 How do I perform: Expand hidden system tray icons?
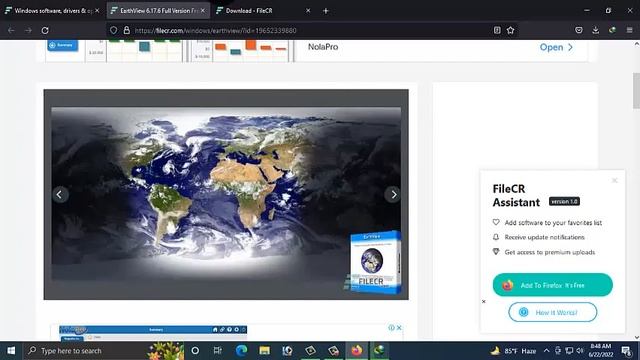547,351
